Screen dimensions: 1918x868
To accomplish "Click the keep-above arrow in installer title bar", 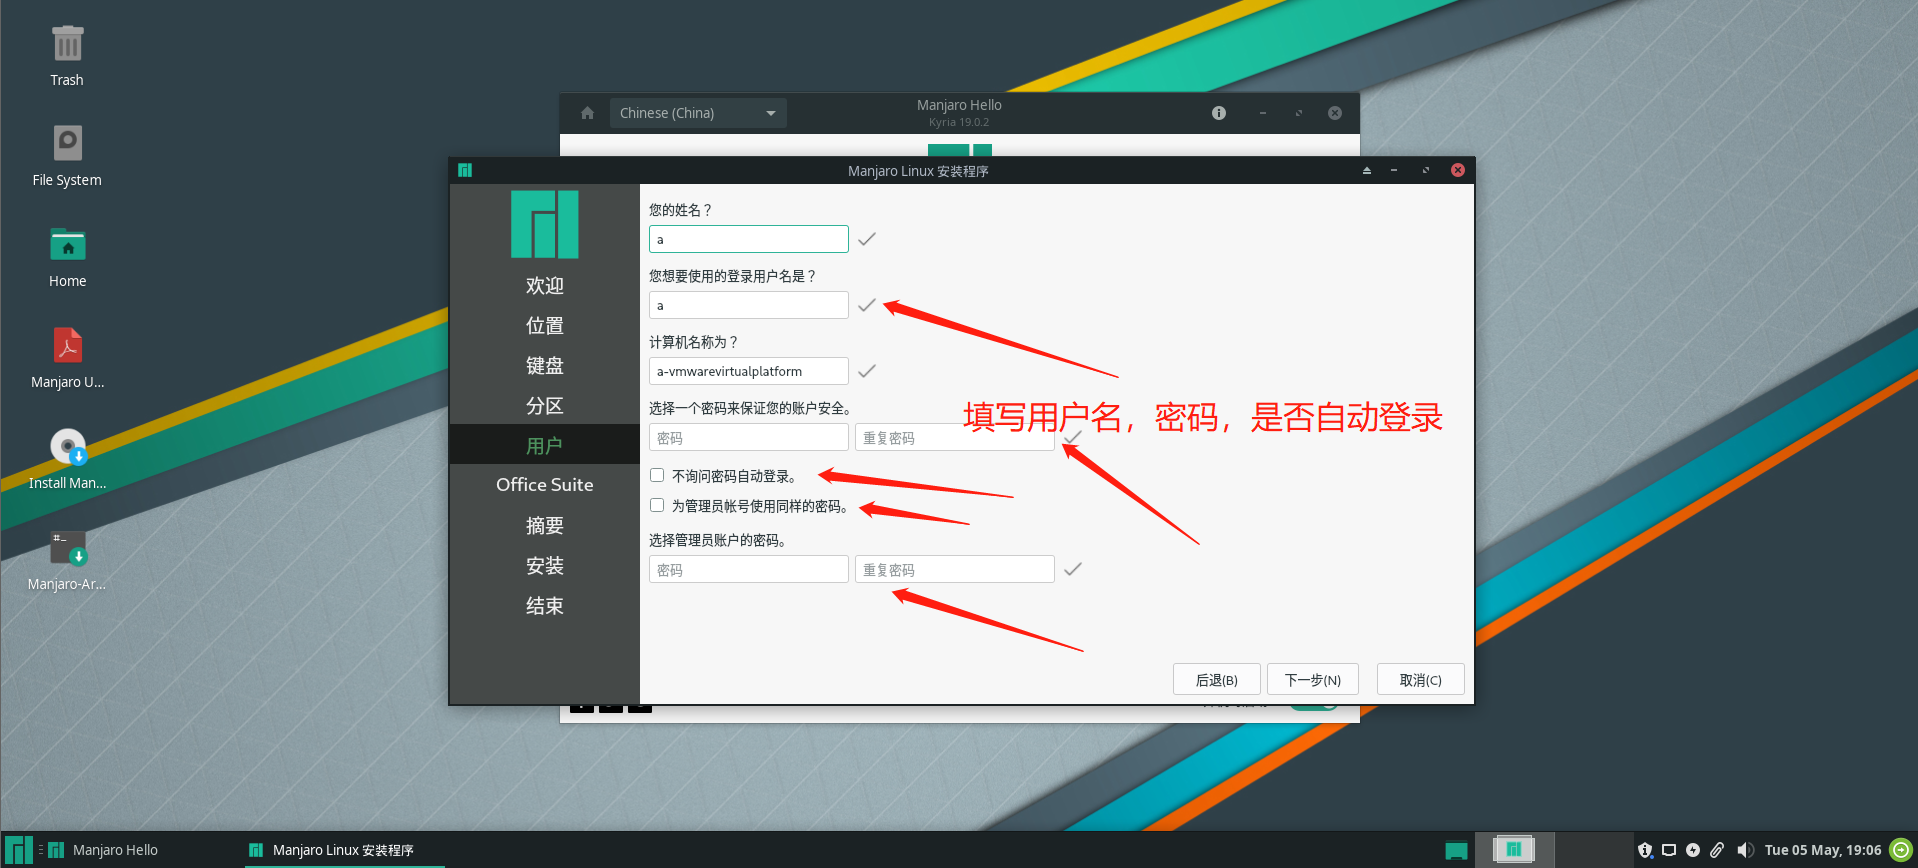I will tap(1366, 171).
